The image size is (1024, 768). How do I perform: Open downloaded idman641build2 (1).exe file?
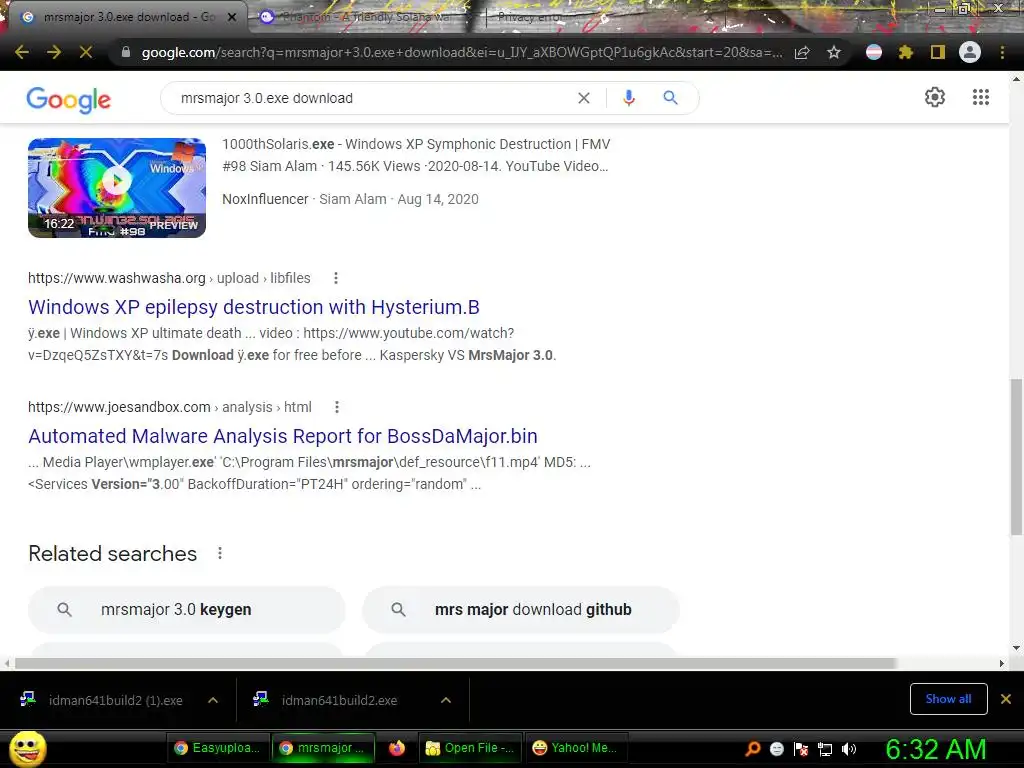point(104,700)
